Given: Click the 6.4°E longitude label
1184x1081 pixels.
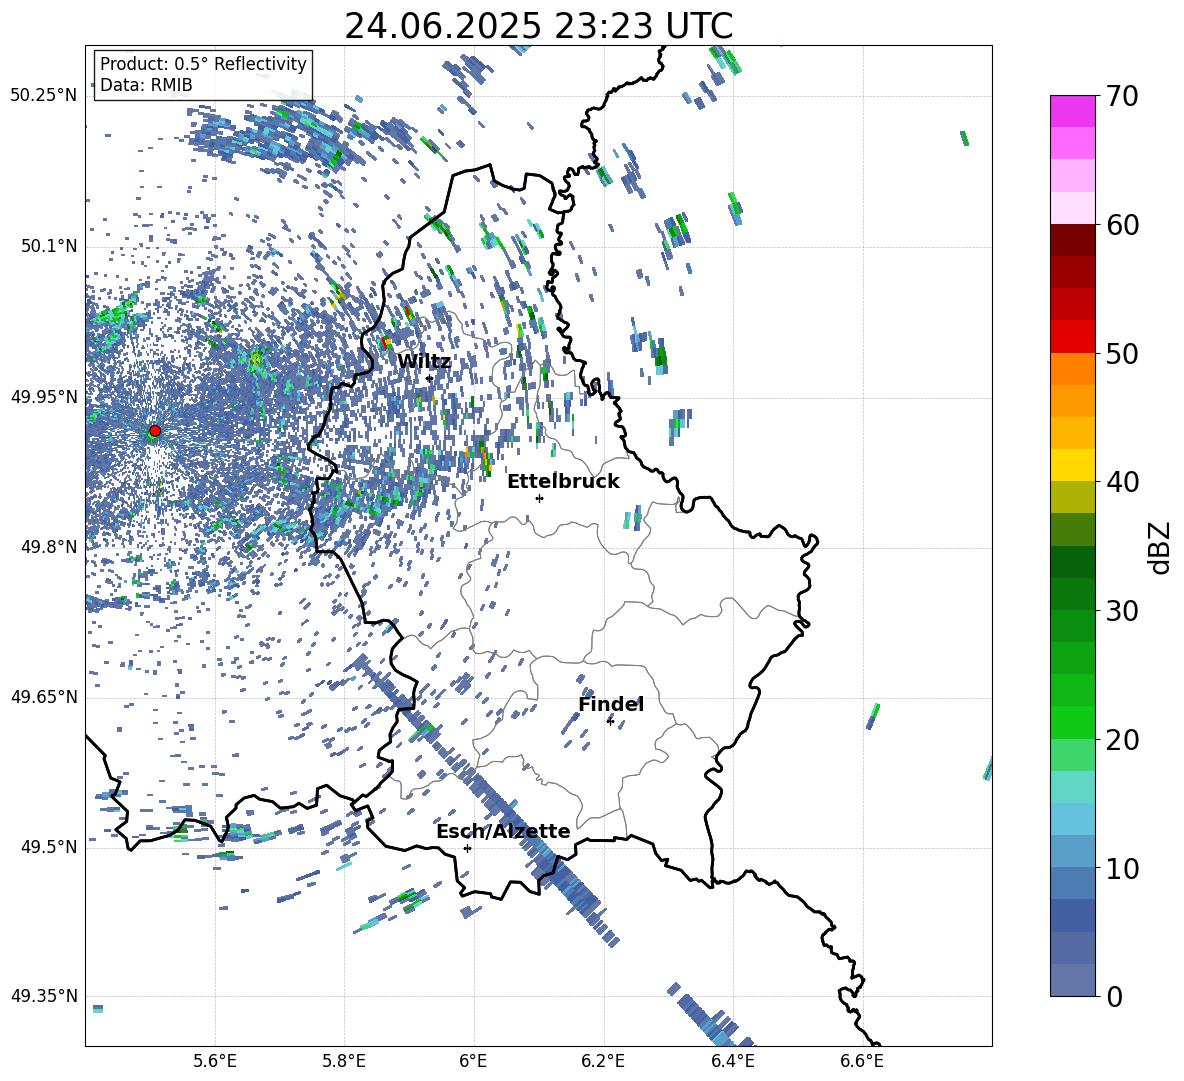Looking at the screenshot, I should click(732, 1061).
